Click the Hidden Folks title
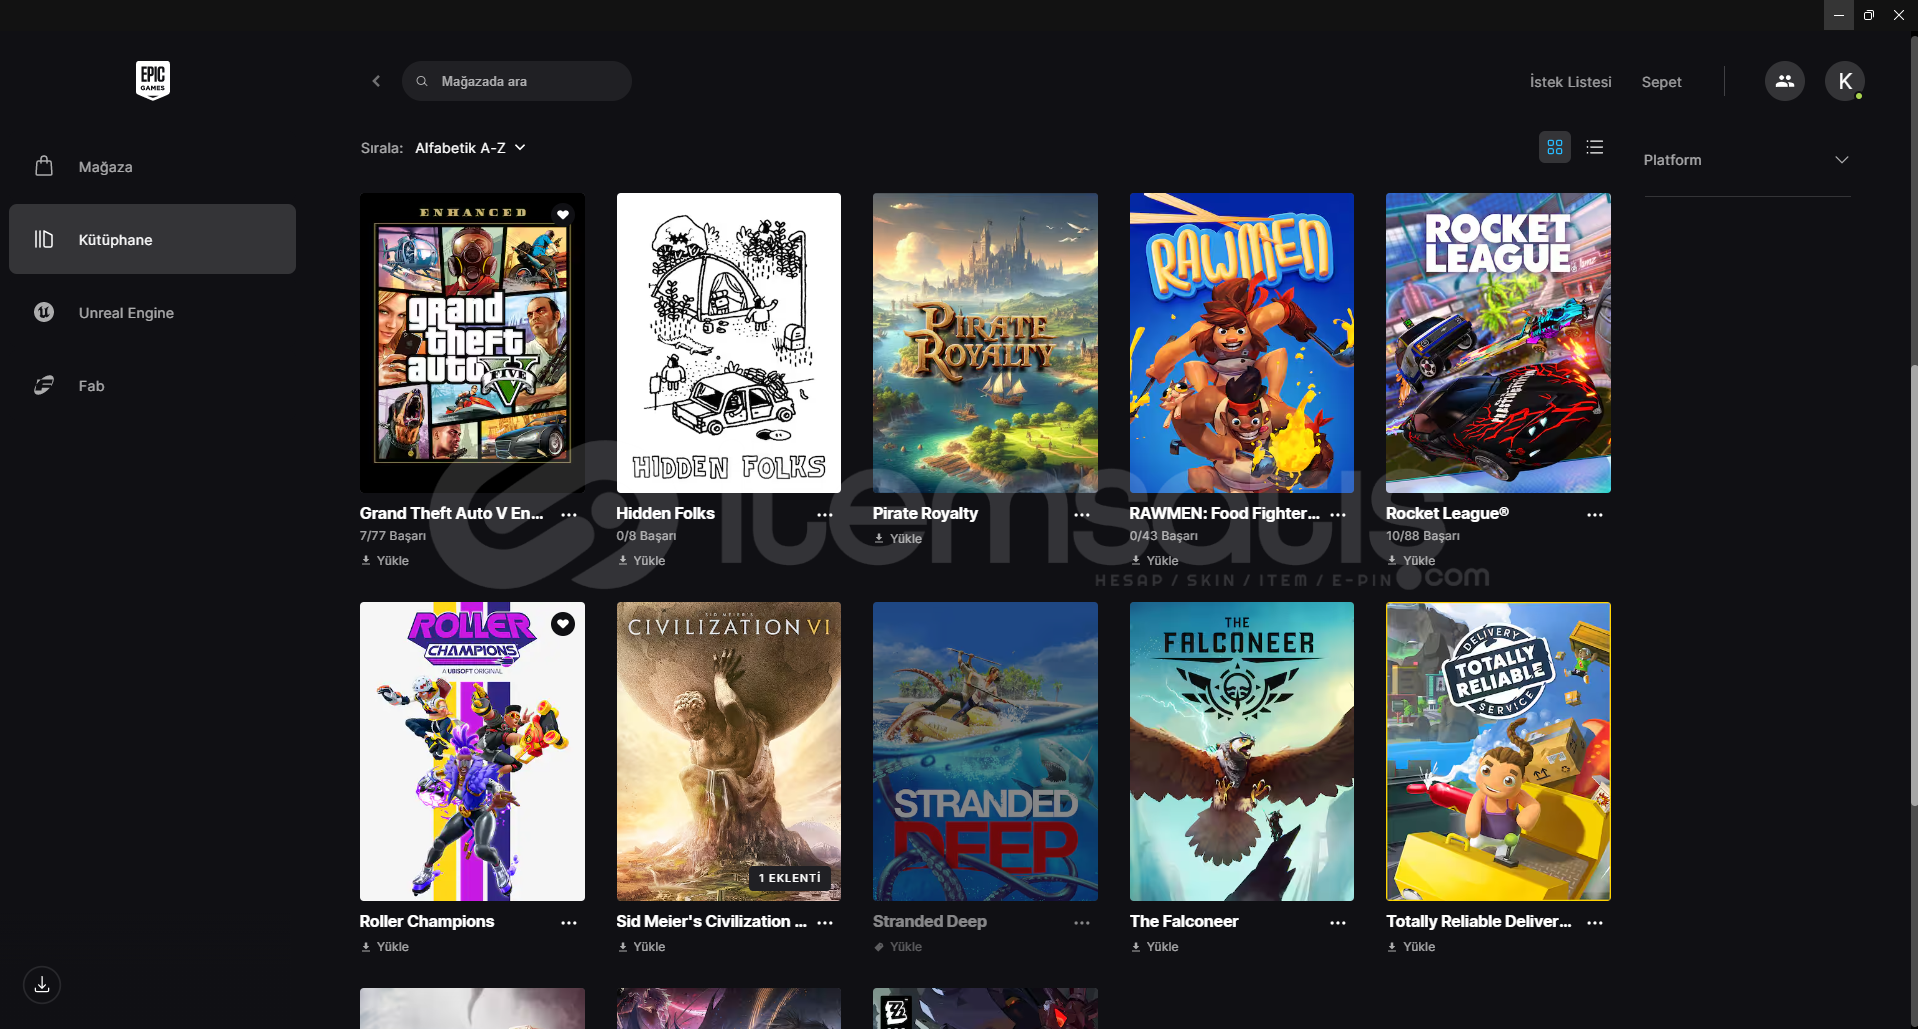The width and height of the screenshot is (1918, 1029). (666, 513)
